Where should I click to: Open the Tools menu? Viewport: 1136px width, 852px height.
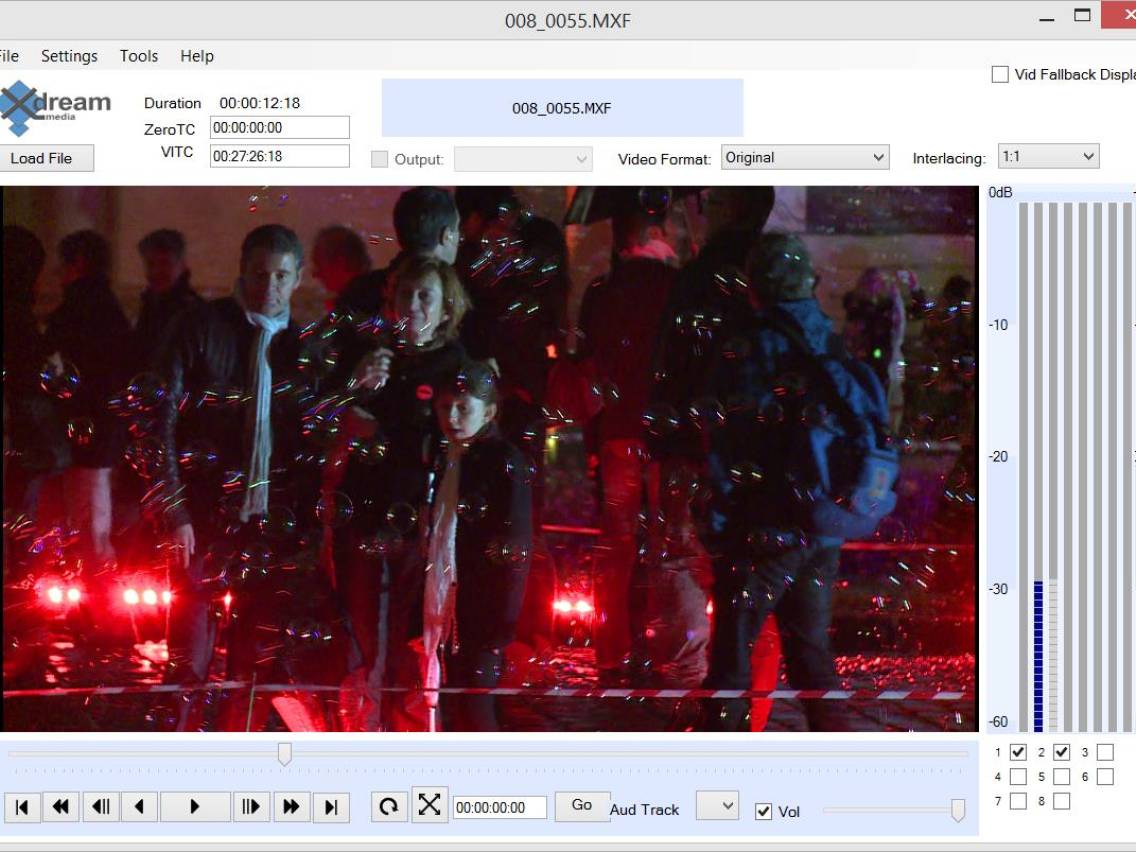tap(139, 56)
